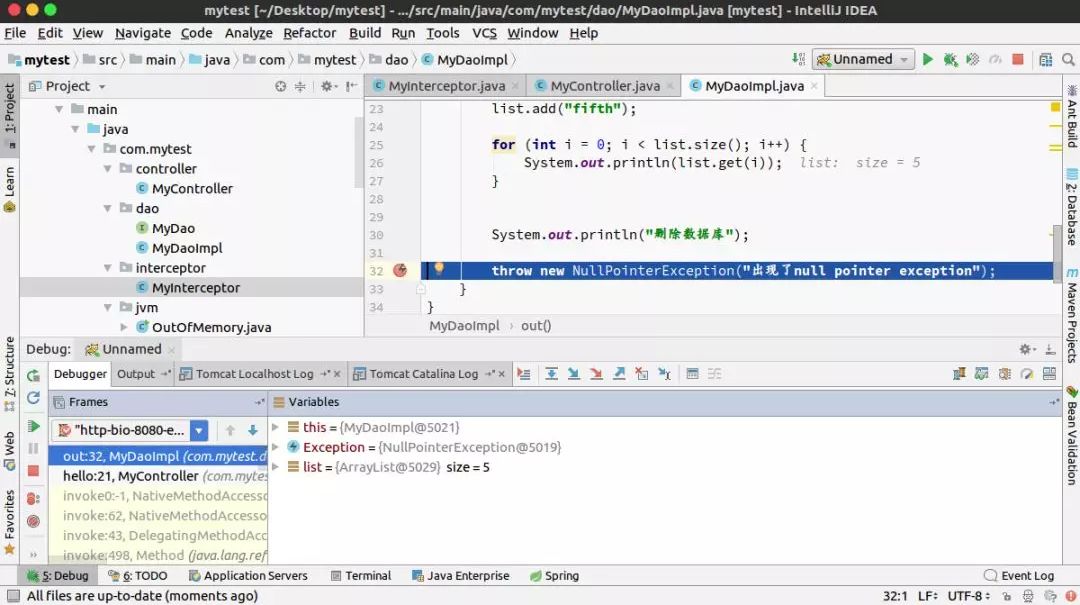Image resolution: width=1080 pixels, height=605 pixels.
Task: Click breakpoint marker on line 32
Action: pyautogui.click(x=400, y=271)
